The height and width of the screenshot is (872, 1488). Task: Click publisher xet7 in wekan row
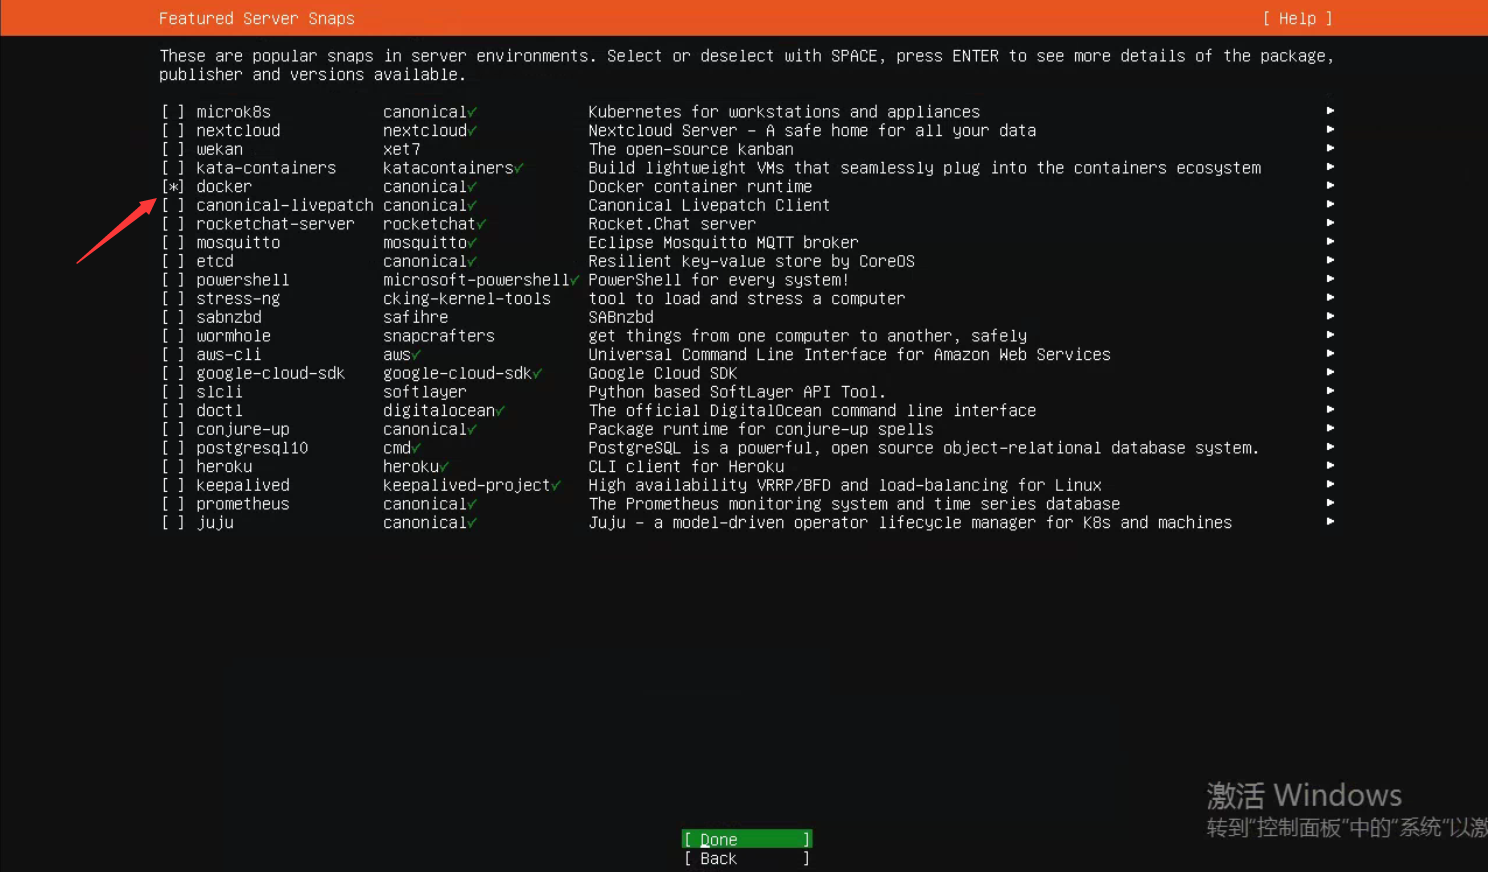pyautogui.click(x=401, y=150)
